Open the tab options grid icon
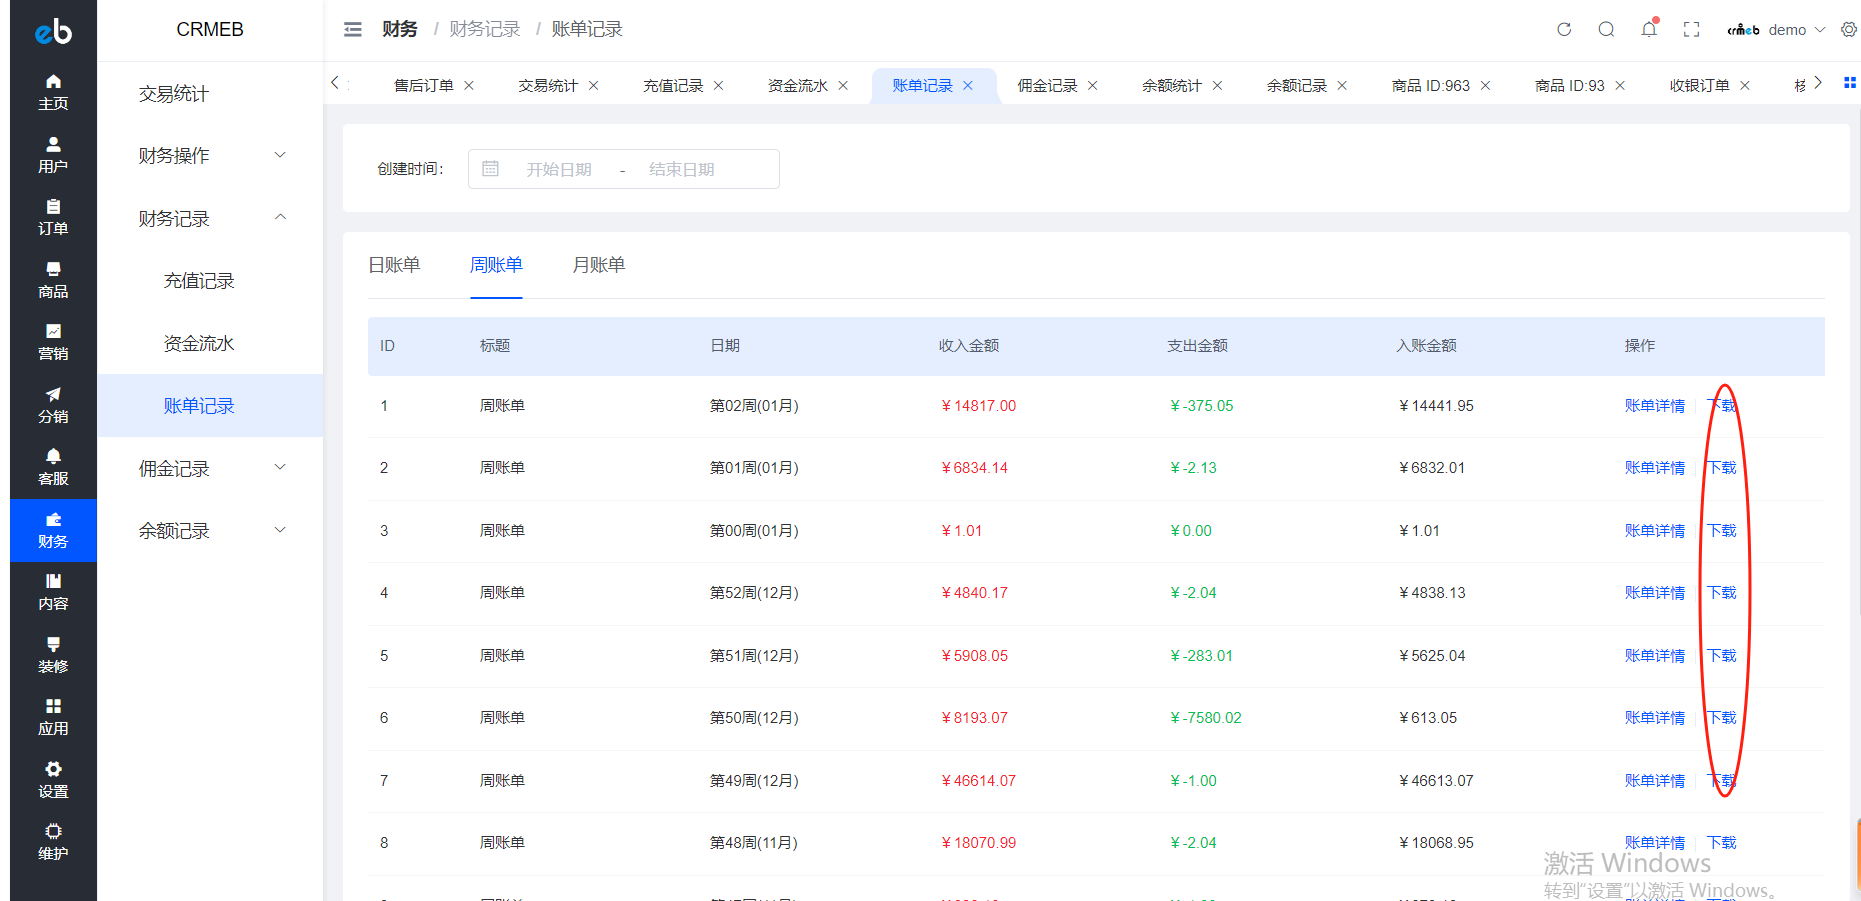 click(x=1849, y=83)
